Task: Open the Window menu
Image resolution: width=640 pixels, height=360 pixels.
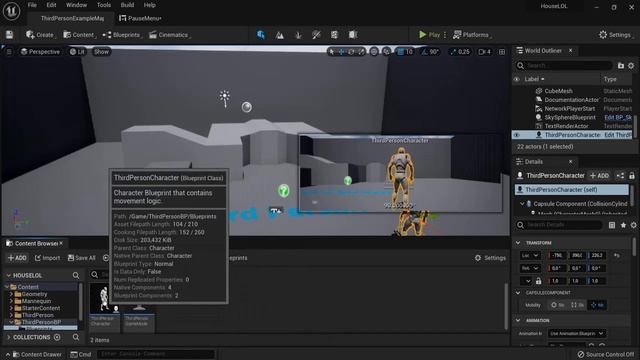Action: coord(76,5)
